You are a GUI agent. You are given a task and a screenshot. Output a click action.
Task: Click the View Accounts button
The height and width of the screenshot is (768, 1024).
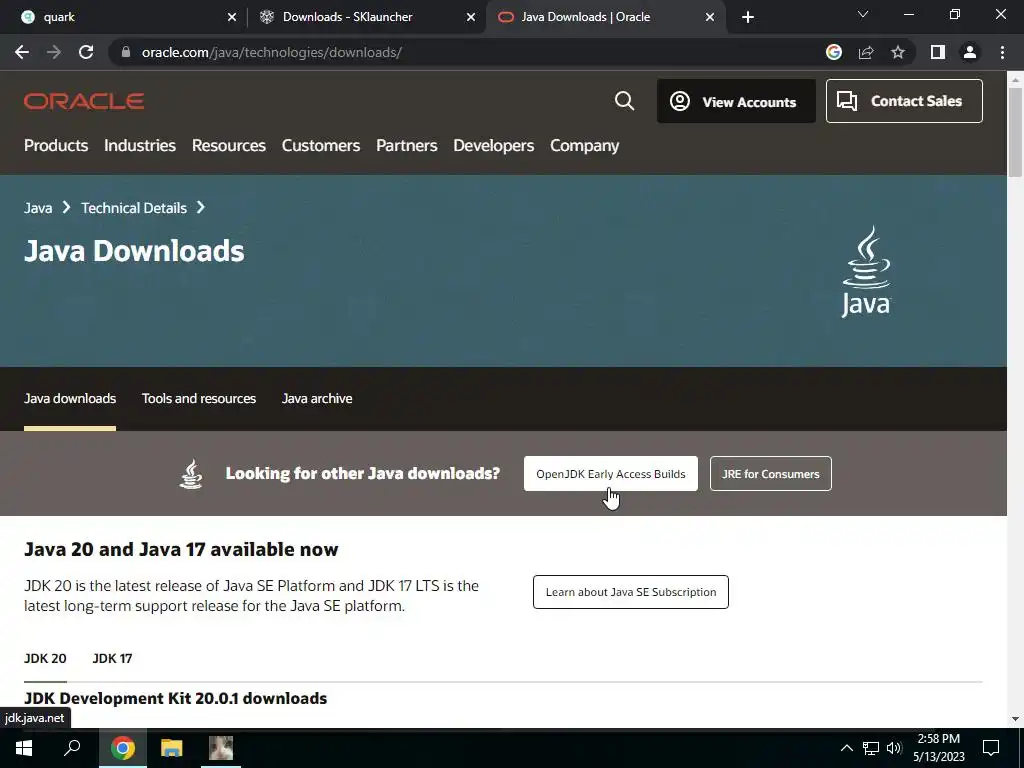click(736, 101)
